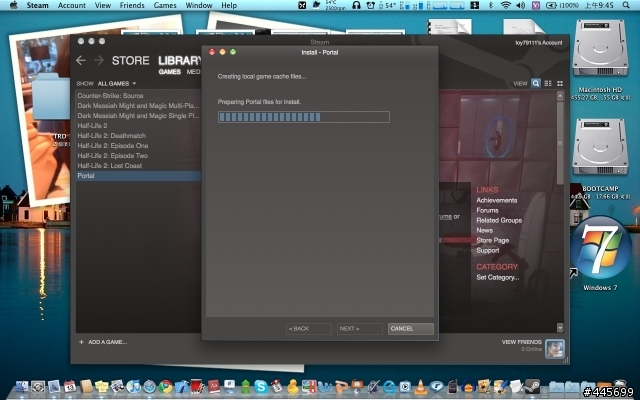Open the Games menu
The height and width of the screenshot is (400, 640).
coord(165,5)
